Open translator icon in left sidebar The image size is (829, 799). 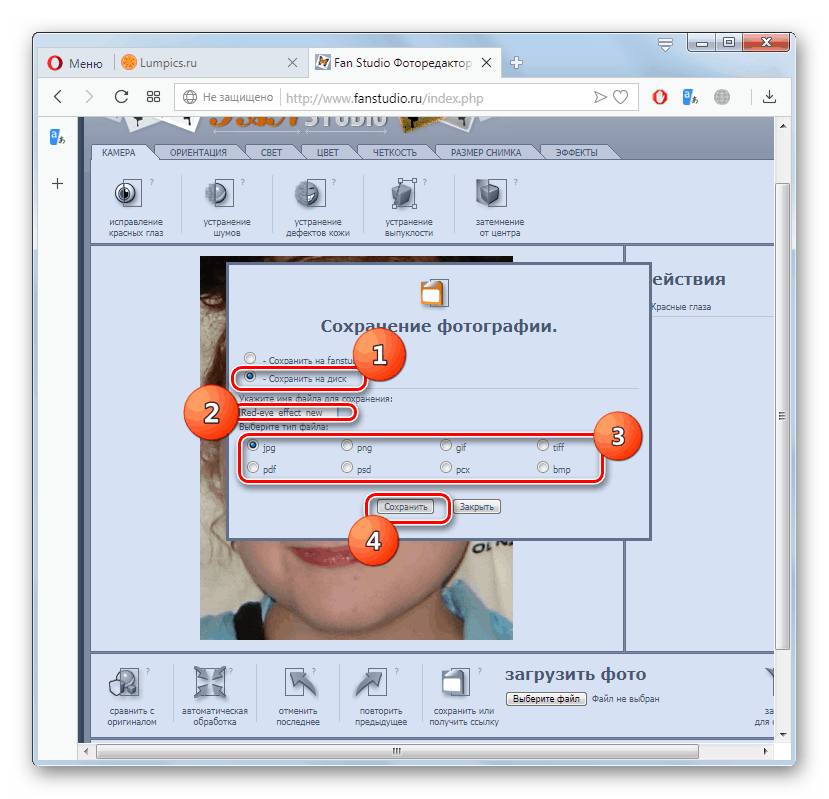pos(57,137)
